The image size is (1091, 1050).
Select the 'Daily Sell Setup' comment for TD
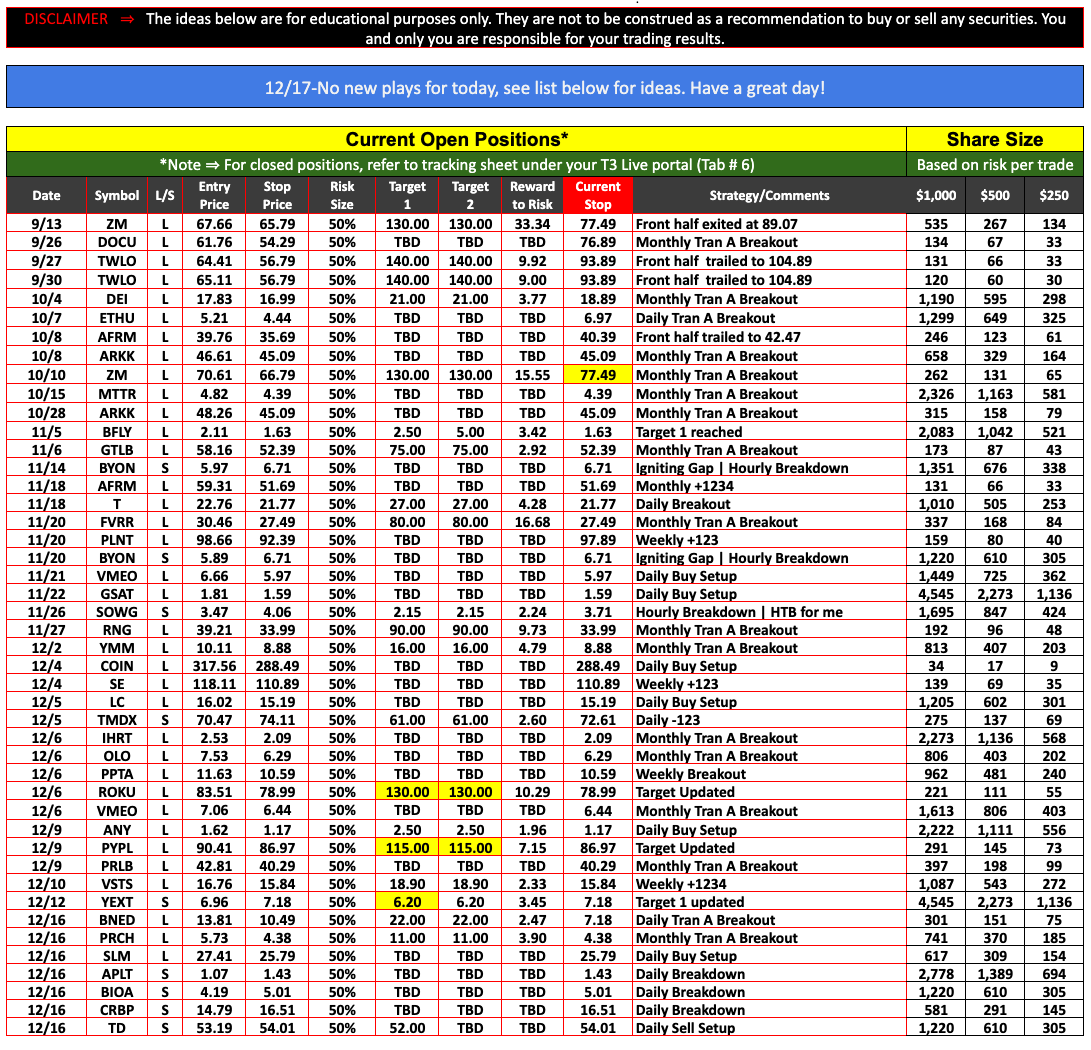pos(685,1028)
